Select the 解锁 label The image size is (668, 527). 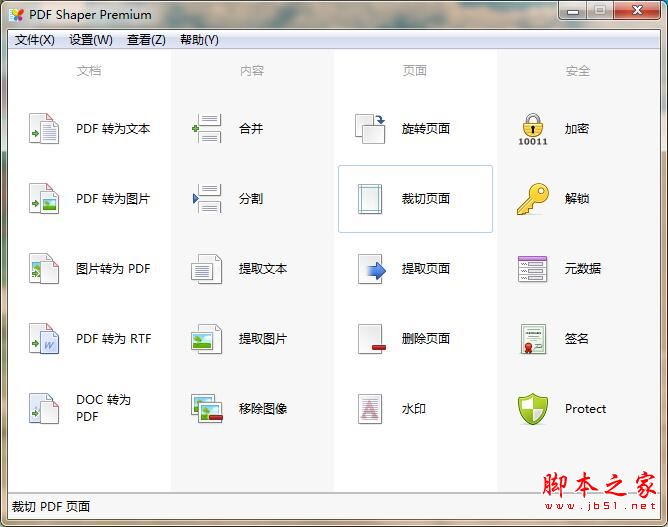click(x=577, y=199)
